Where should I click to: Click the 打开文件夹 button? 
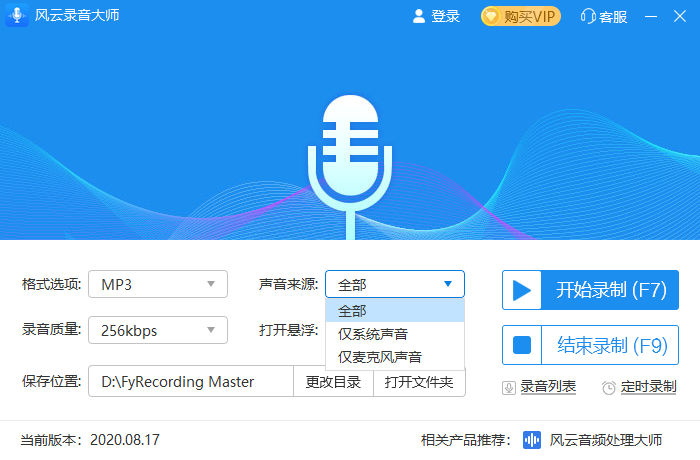[419, 382]
